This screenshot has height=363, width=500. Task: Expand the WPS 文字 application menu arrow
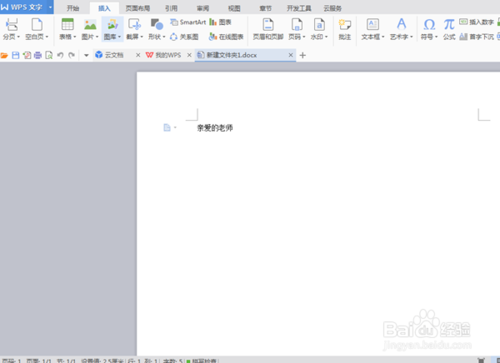coord(50,7)
